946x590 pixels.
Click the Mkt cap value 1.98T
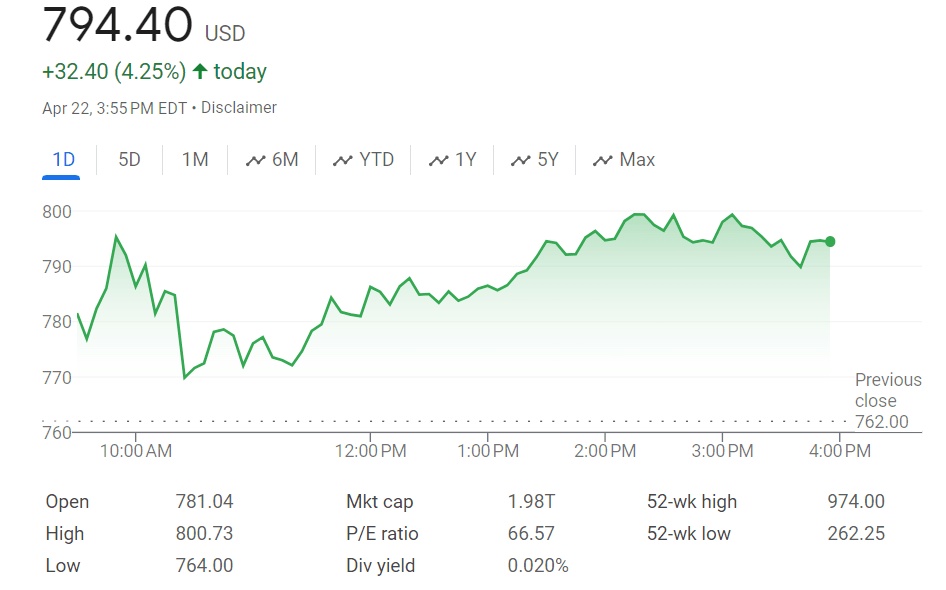[x=529, y=502]
